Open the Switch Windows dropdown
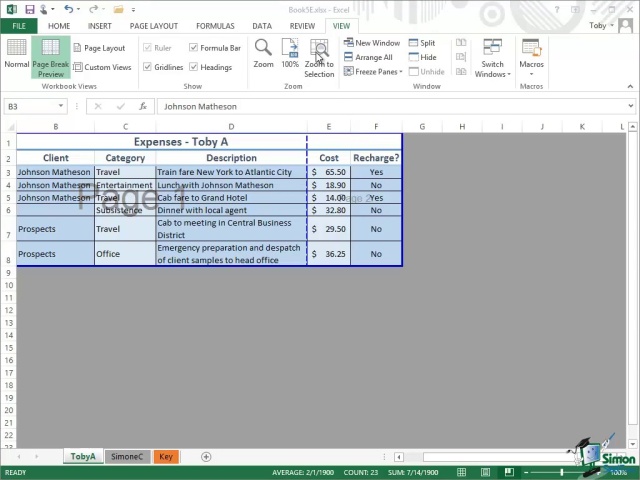The image size is (640, 480). pyautogui.click(x=492, y=58)
